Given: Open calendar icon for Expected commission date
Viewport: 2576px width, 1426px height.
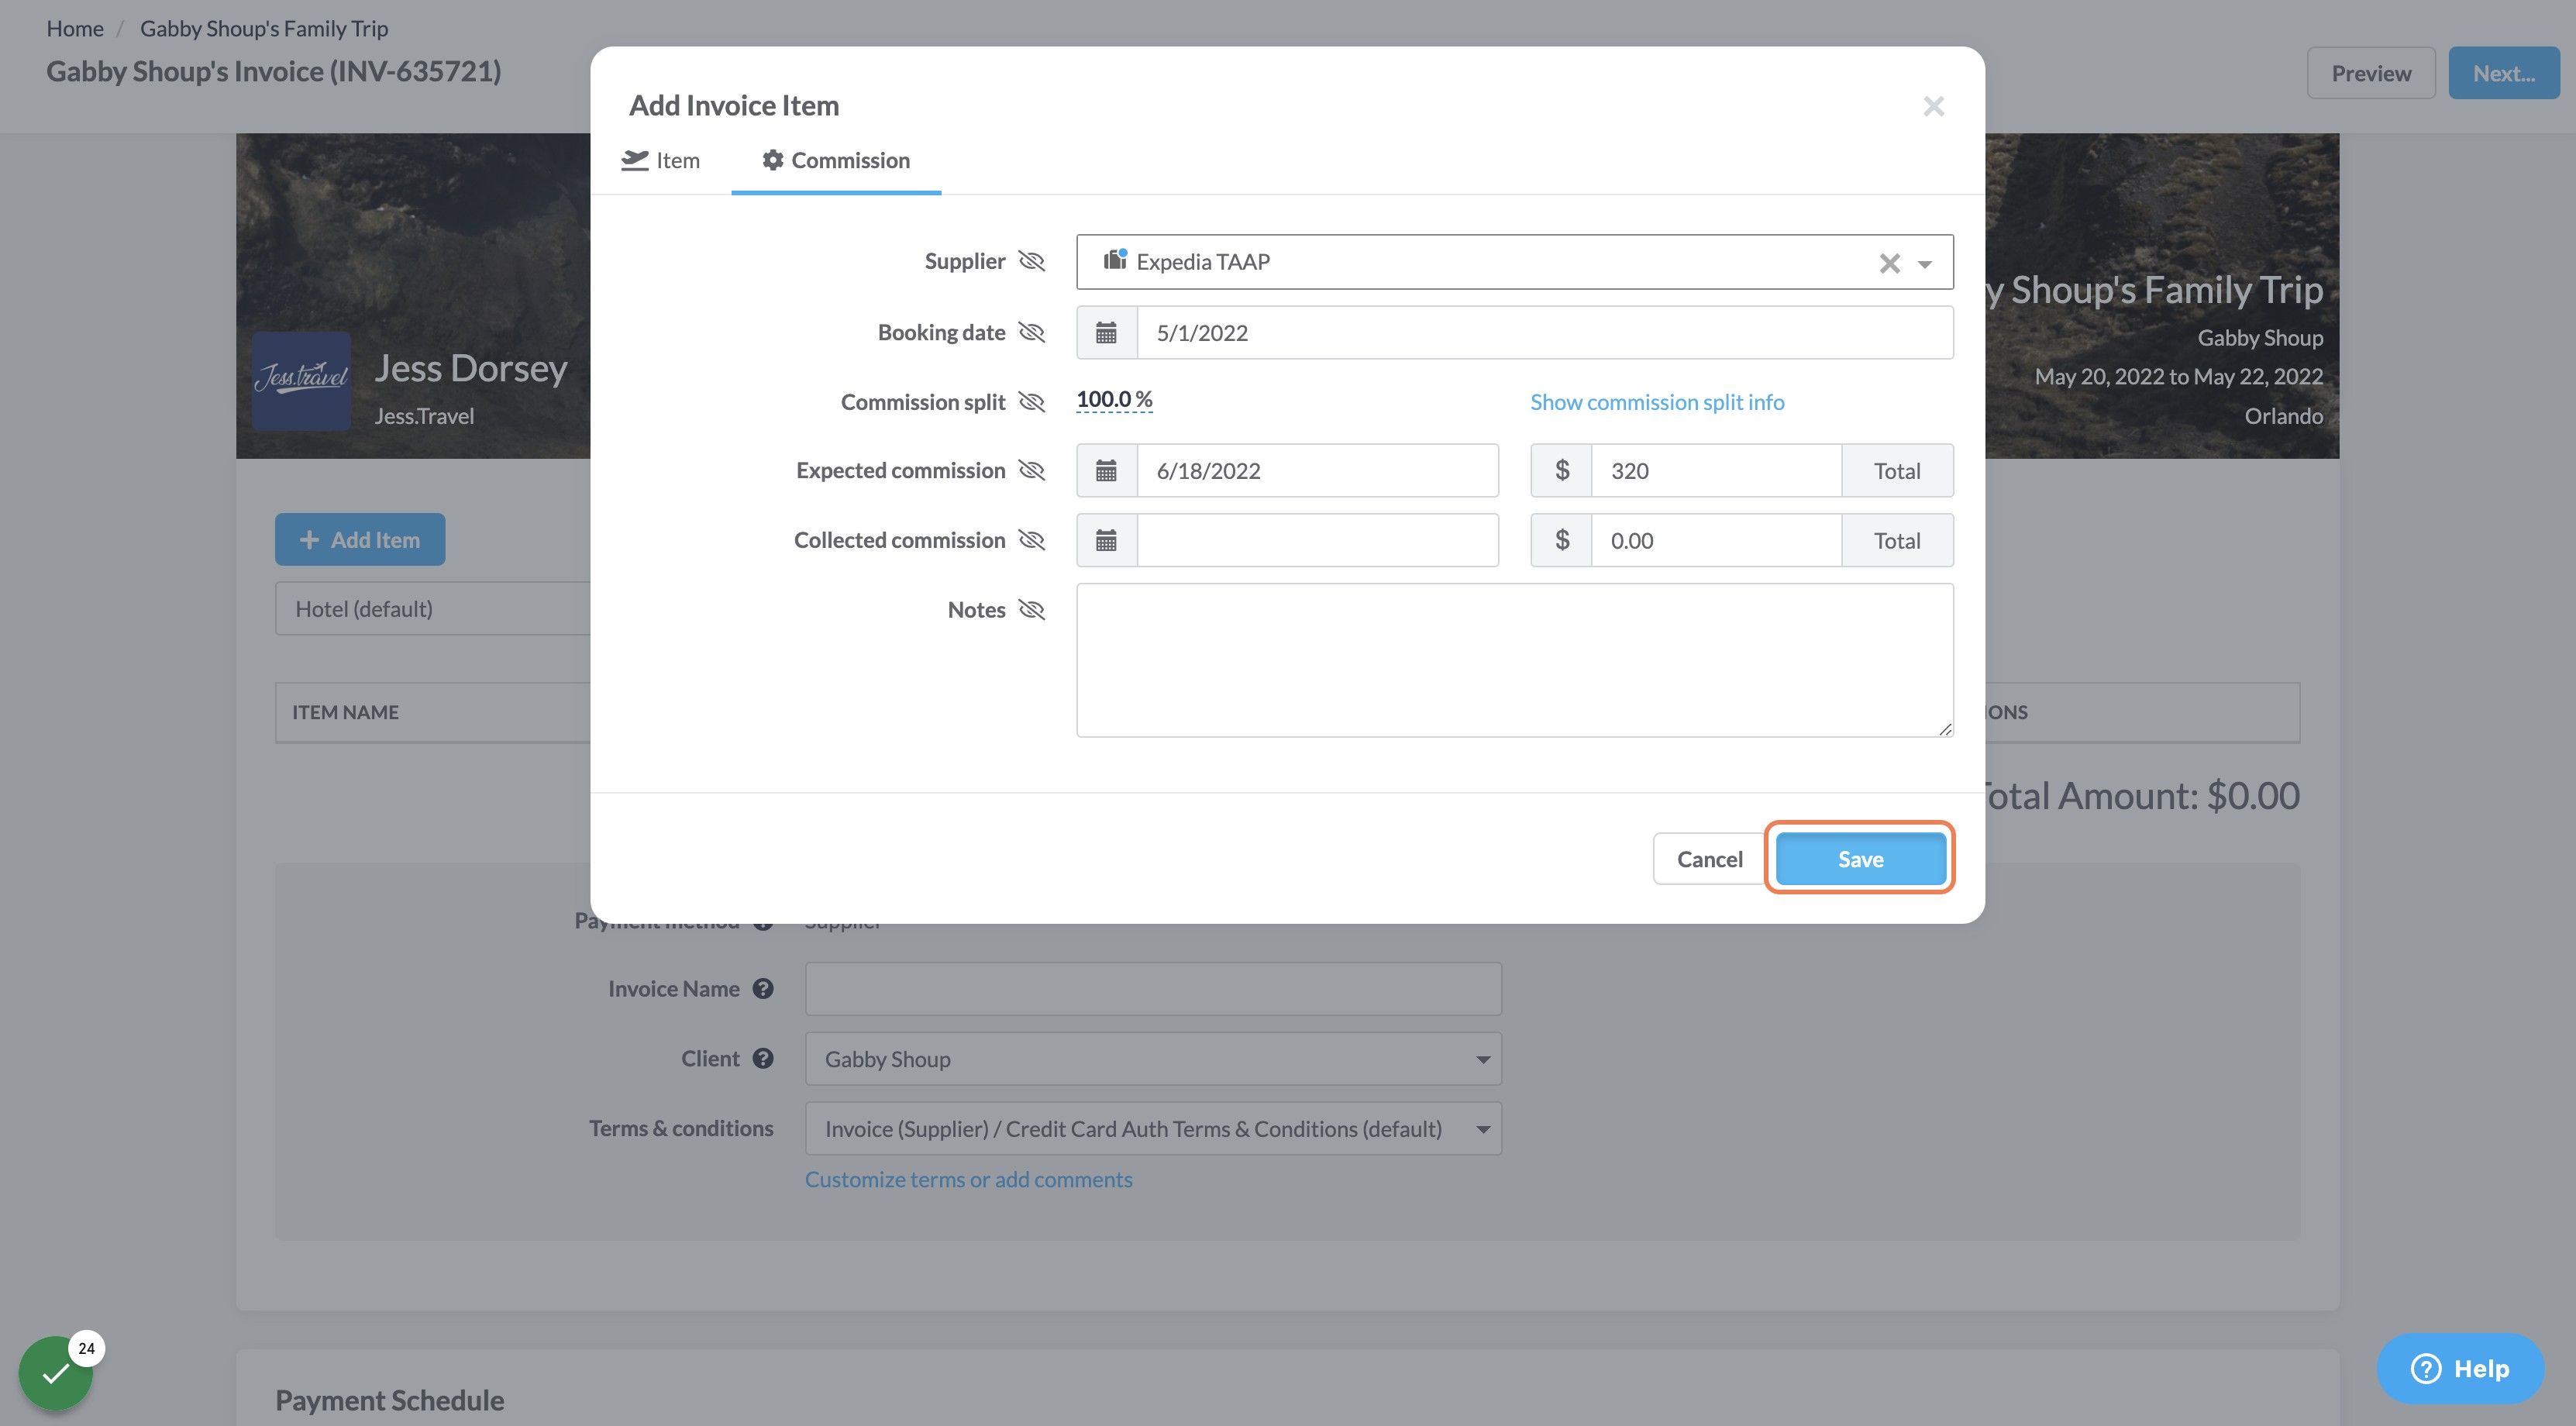Looking at the screenshot, I should (x=1106, y=471).
